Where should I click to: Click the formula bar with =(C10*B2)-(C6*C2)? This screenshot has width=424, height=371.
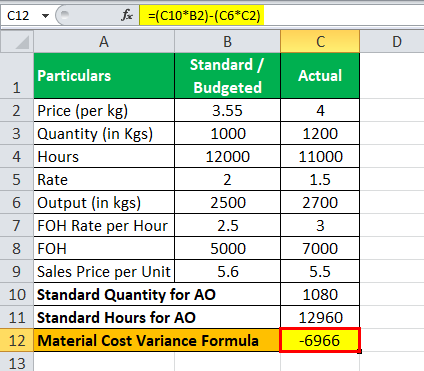click(282, 16)
